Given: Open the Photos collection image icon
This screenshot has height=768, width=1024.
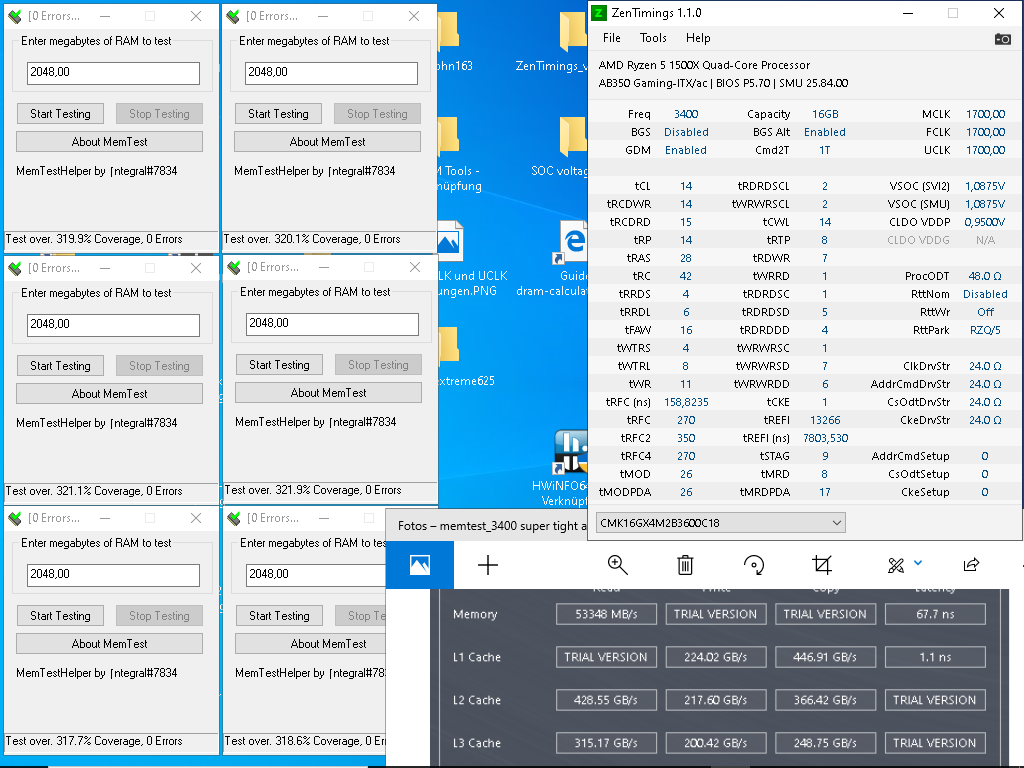Looking at the screenshot, I should 420,565.
